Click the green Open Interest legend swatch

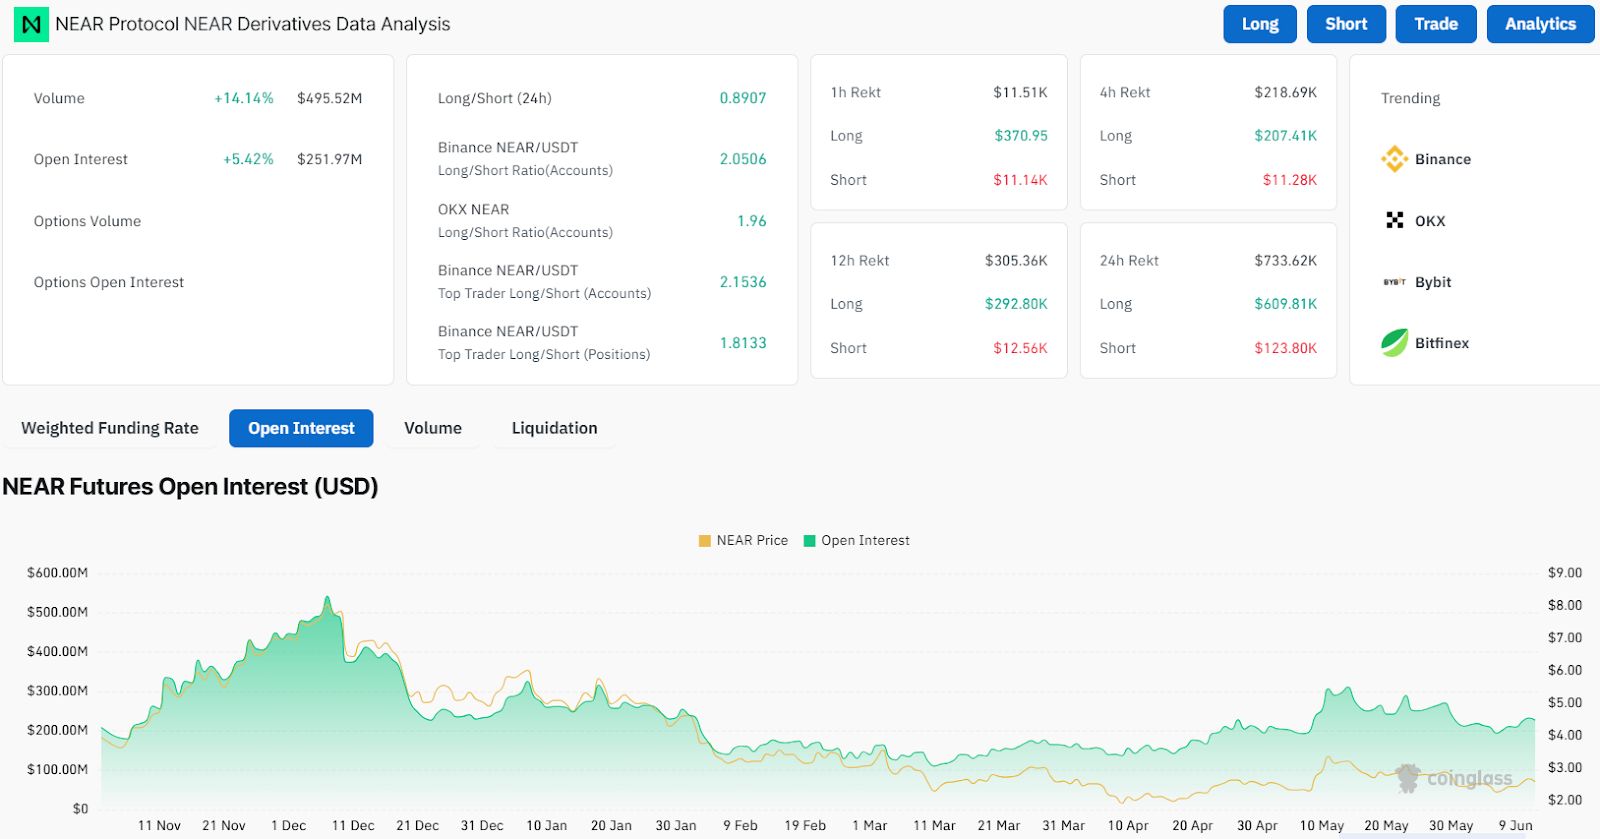coord(810,541)
